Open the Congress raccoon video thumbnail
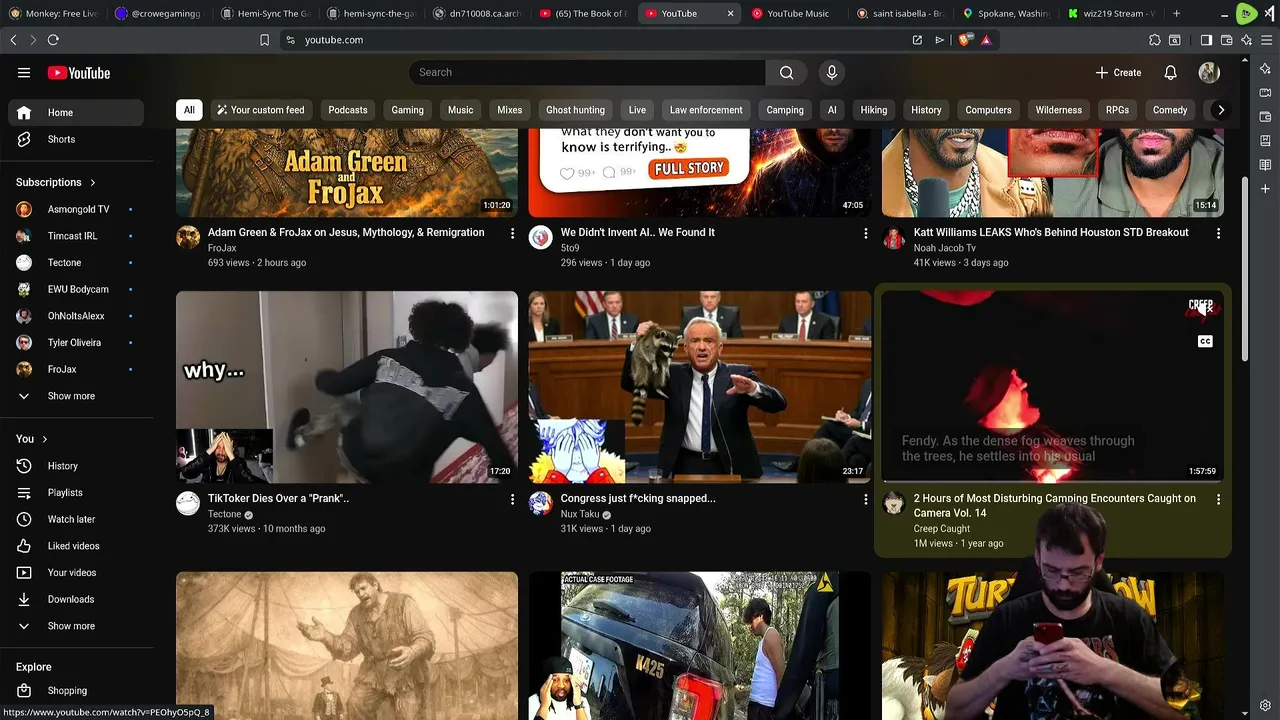Screen dimensions: 1280x720 (700, 387)
